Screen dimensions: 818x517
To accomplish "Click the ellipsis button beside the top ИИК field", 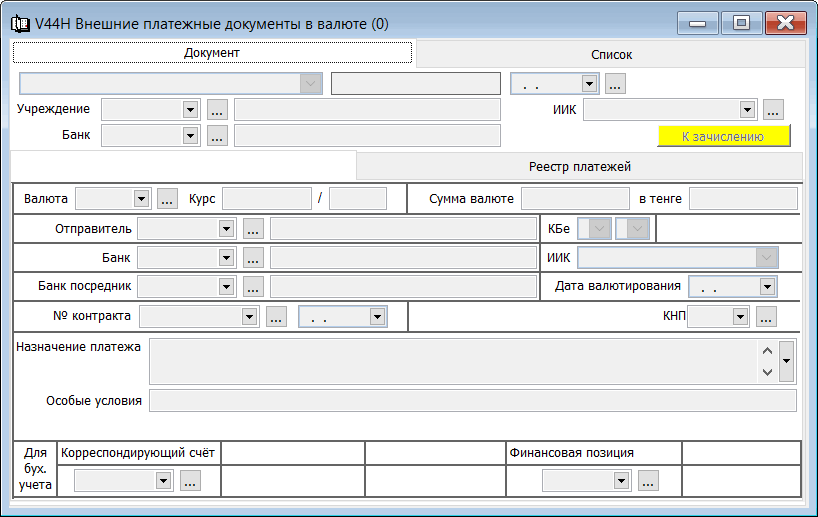I will click(773, 109).
